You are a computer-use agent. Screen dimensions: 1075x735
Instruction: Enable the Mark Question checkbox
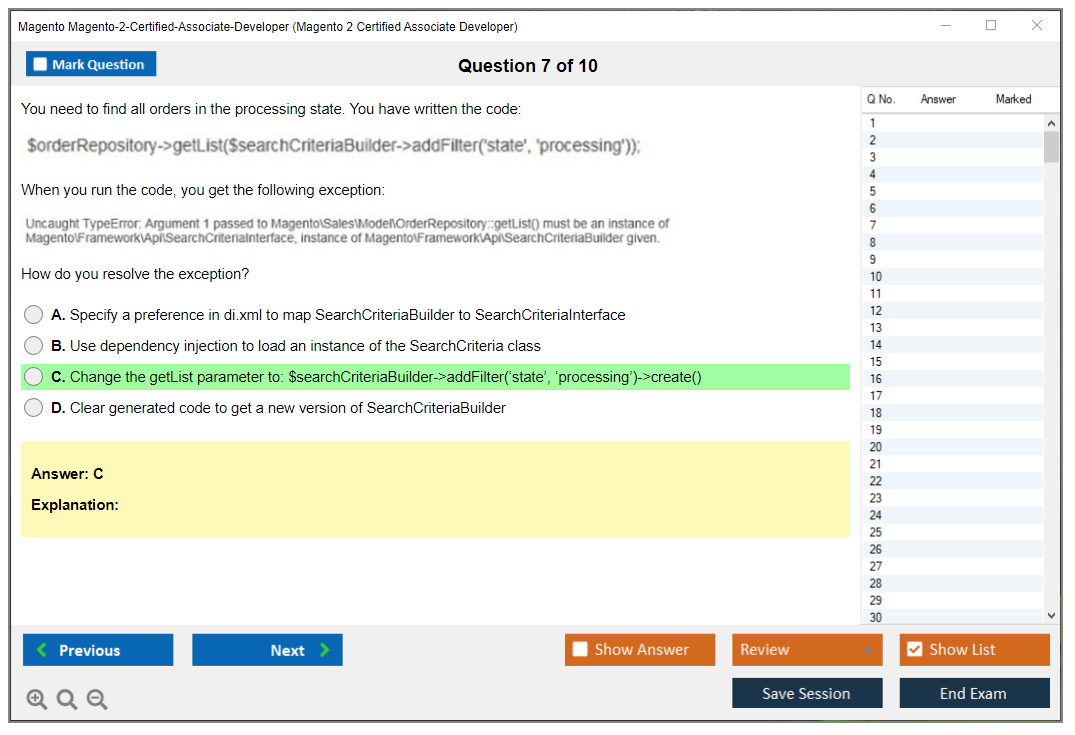pos(41,65)
